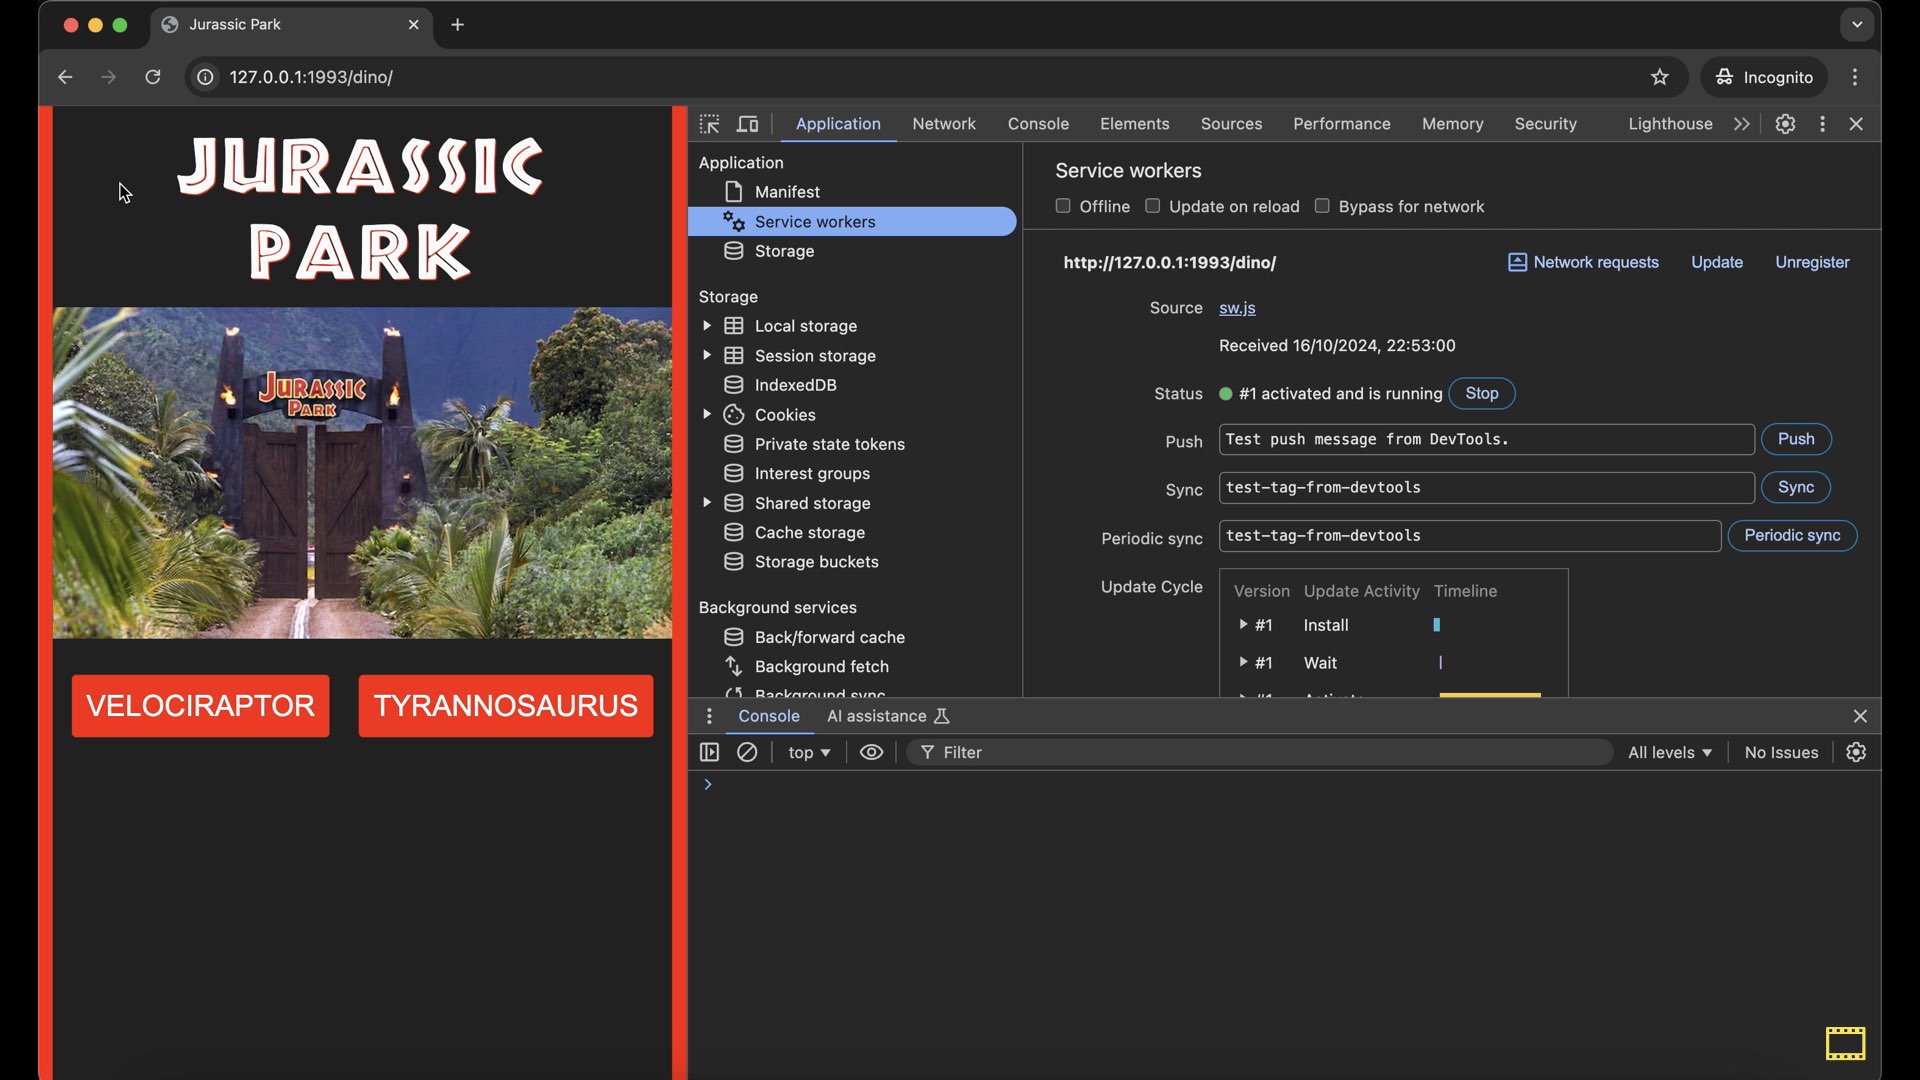This screenshot has width=1920, height=1080.
Task: Open console settings gear icon
Action: pyautogui.click(x=1856, y=752)
